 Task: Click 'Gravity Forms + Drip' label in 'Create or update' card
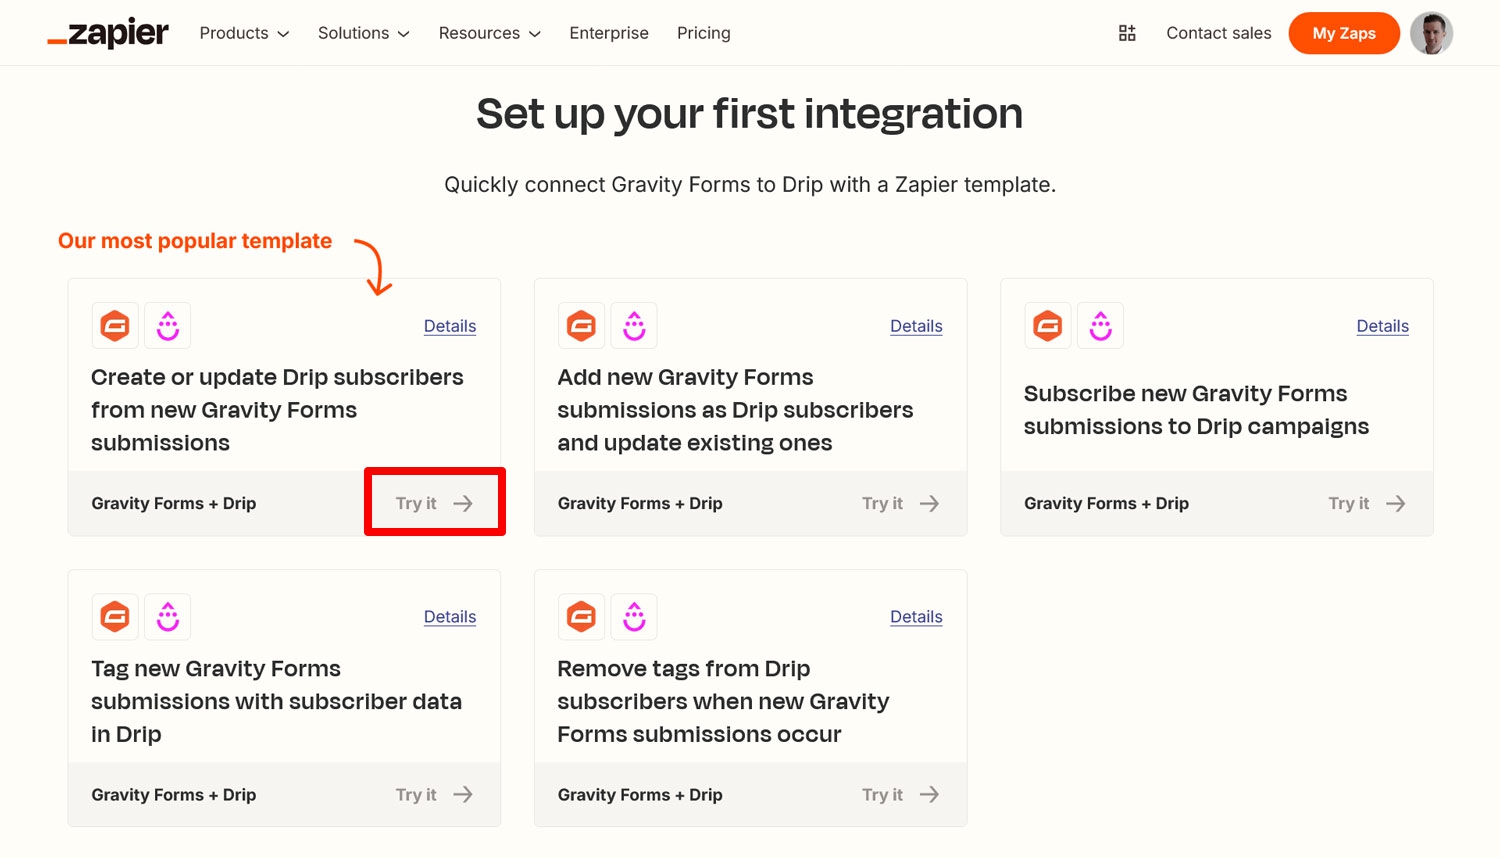174,503
